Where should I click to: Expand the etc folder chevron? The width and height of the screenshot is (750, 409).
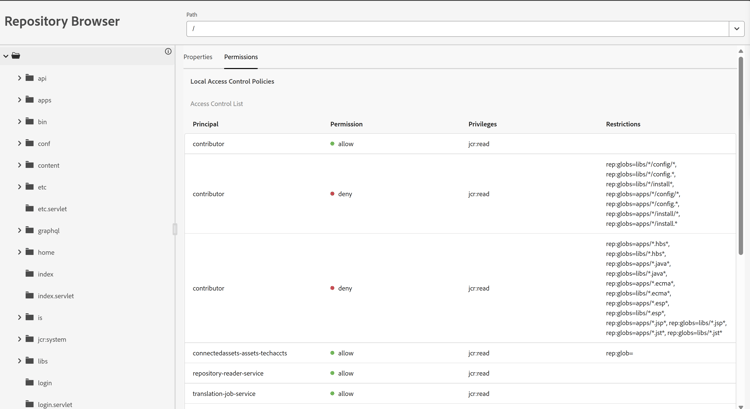pos(20,187)
